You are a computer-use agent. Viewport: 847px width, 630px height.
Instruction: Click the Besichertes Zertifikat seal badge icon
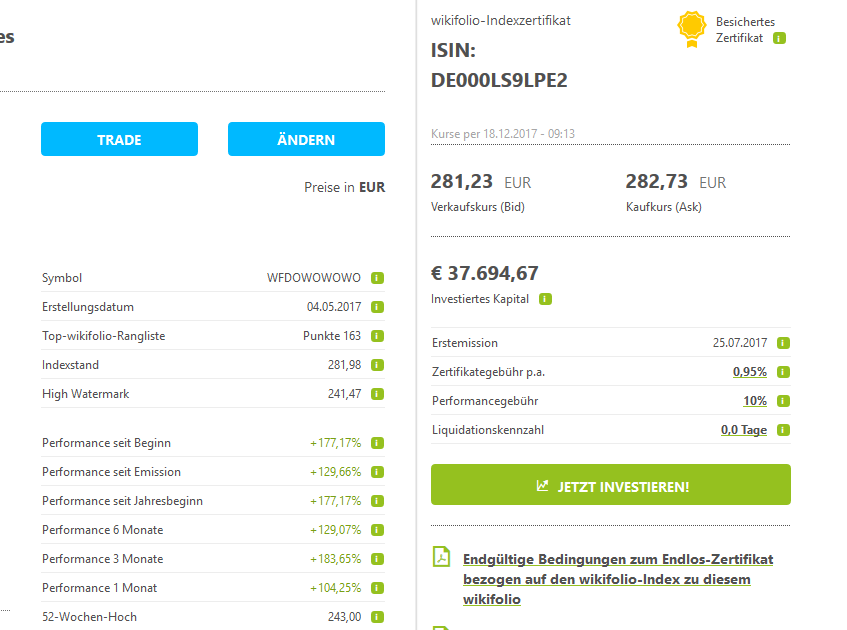coord(692,29)
